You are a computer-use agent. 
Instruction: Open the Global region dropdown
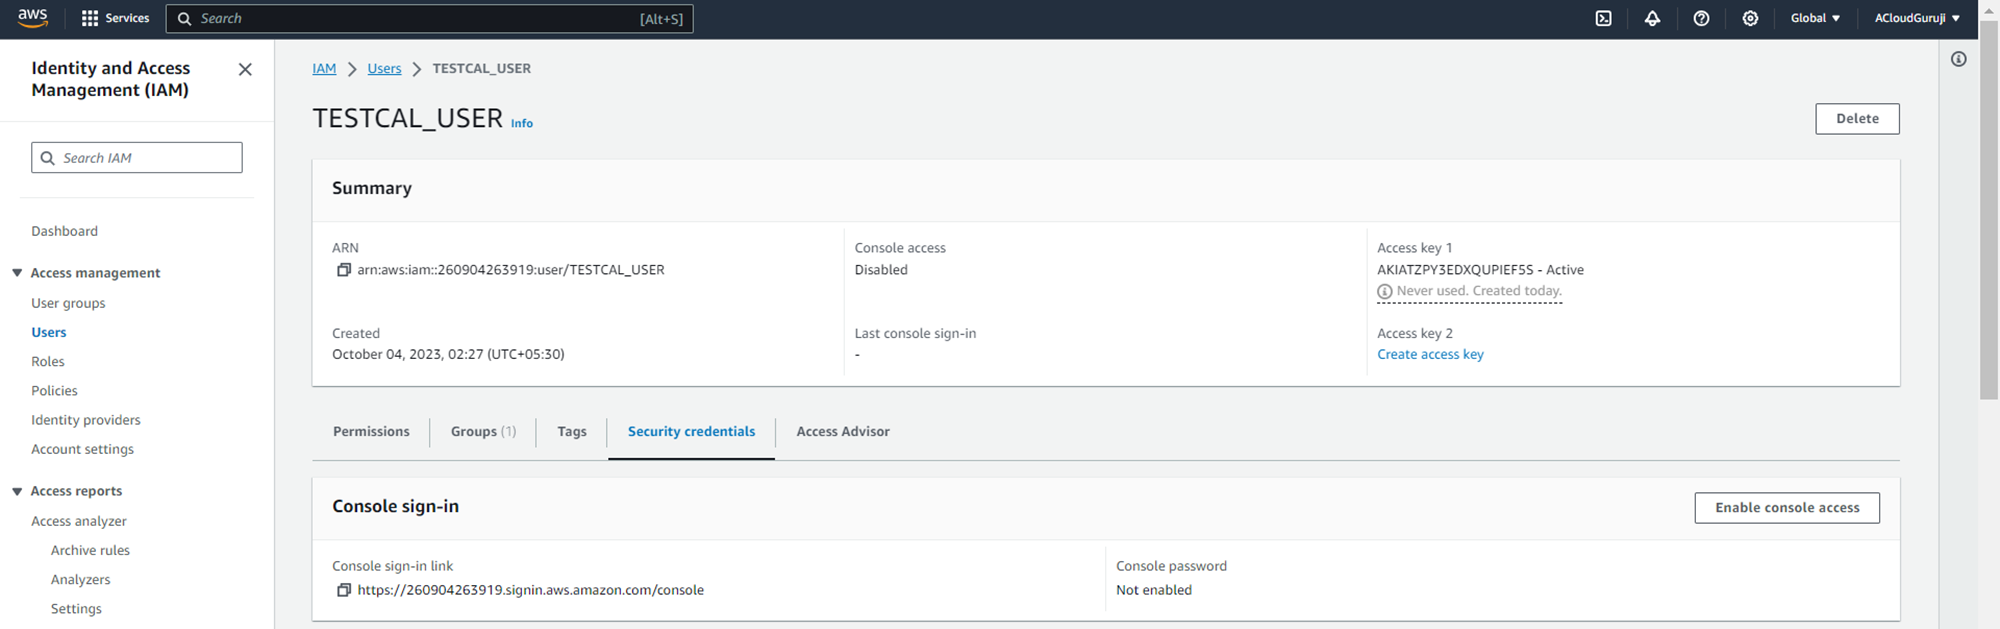point(1814,18)
